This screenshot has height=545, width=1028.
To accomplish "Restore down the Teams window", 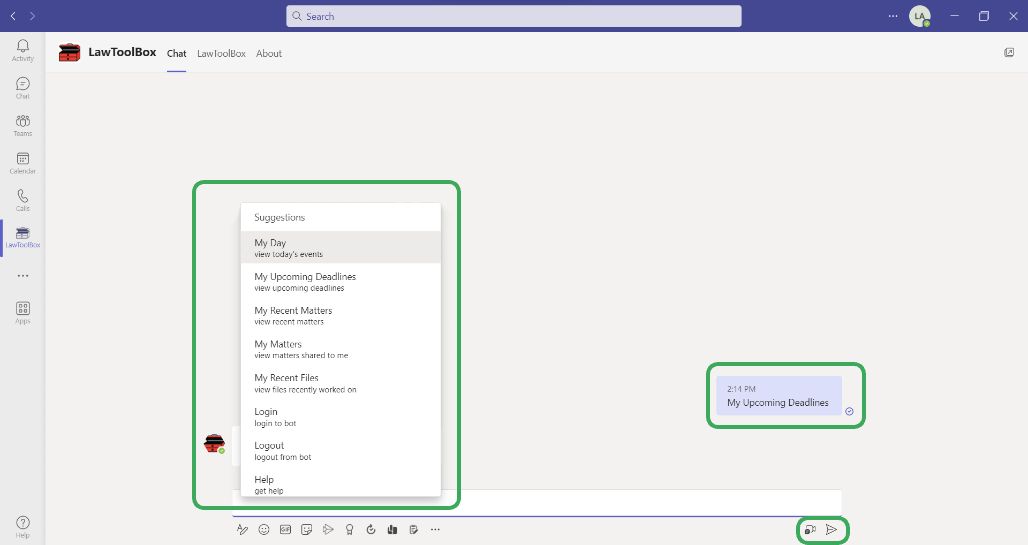I will coord(983,16).
